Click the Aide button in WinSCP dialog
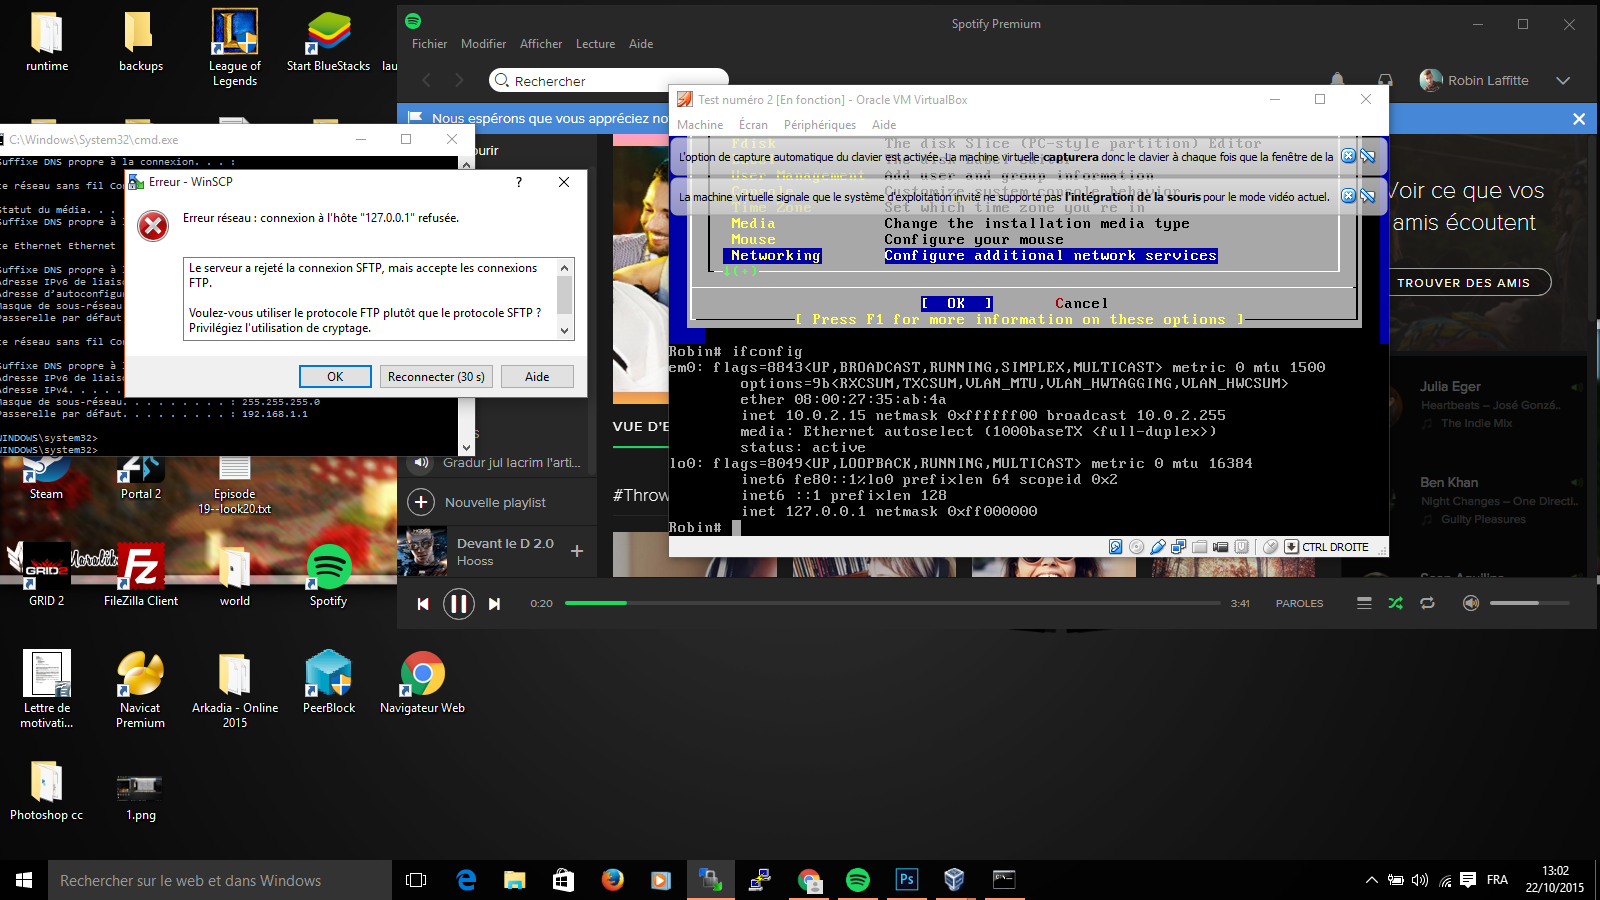Viewport: 1600px width, 900px height. point(537,376)
